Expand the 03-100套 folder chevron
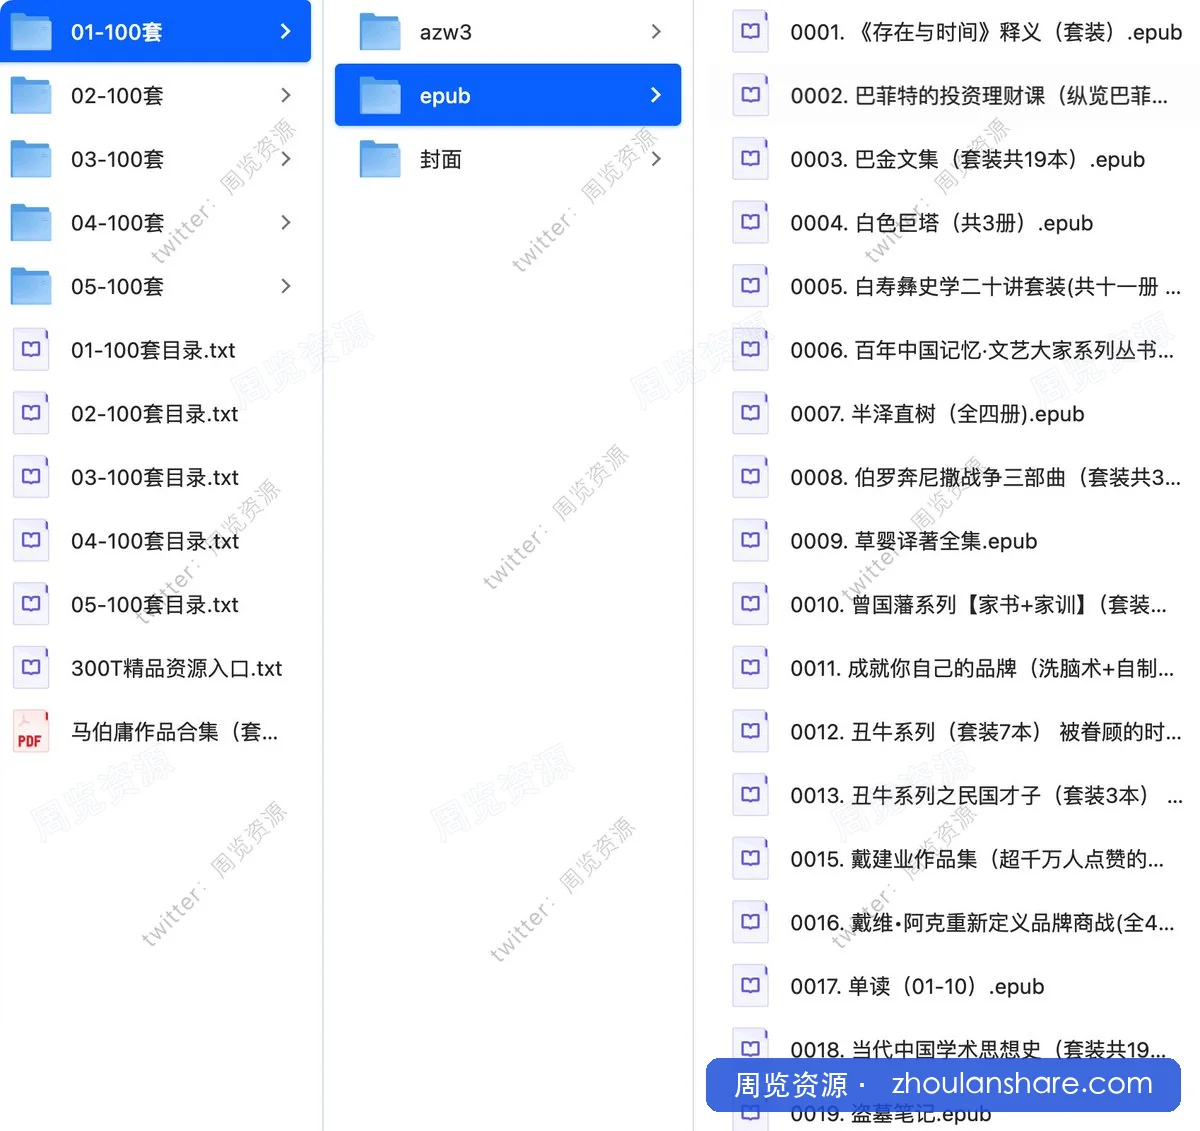 coord(285,159)
